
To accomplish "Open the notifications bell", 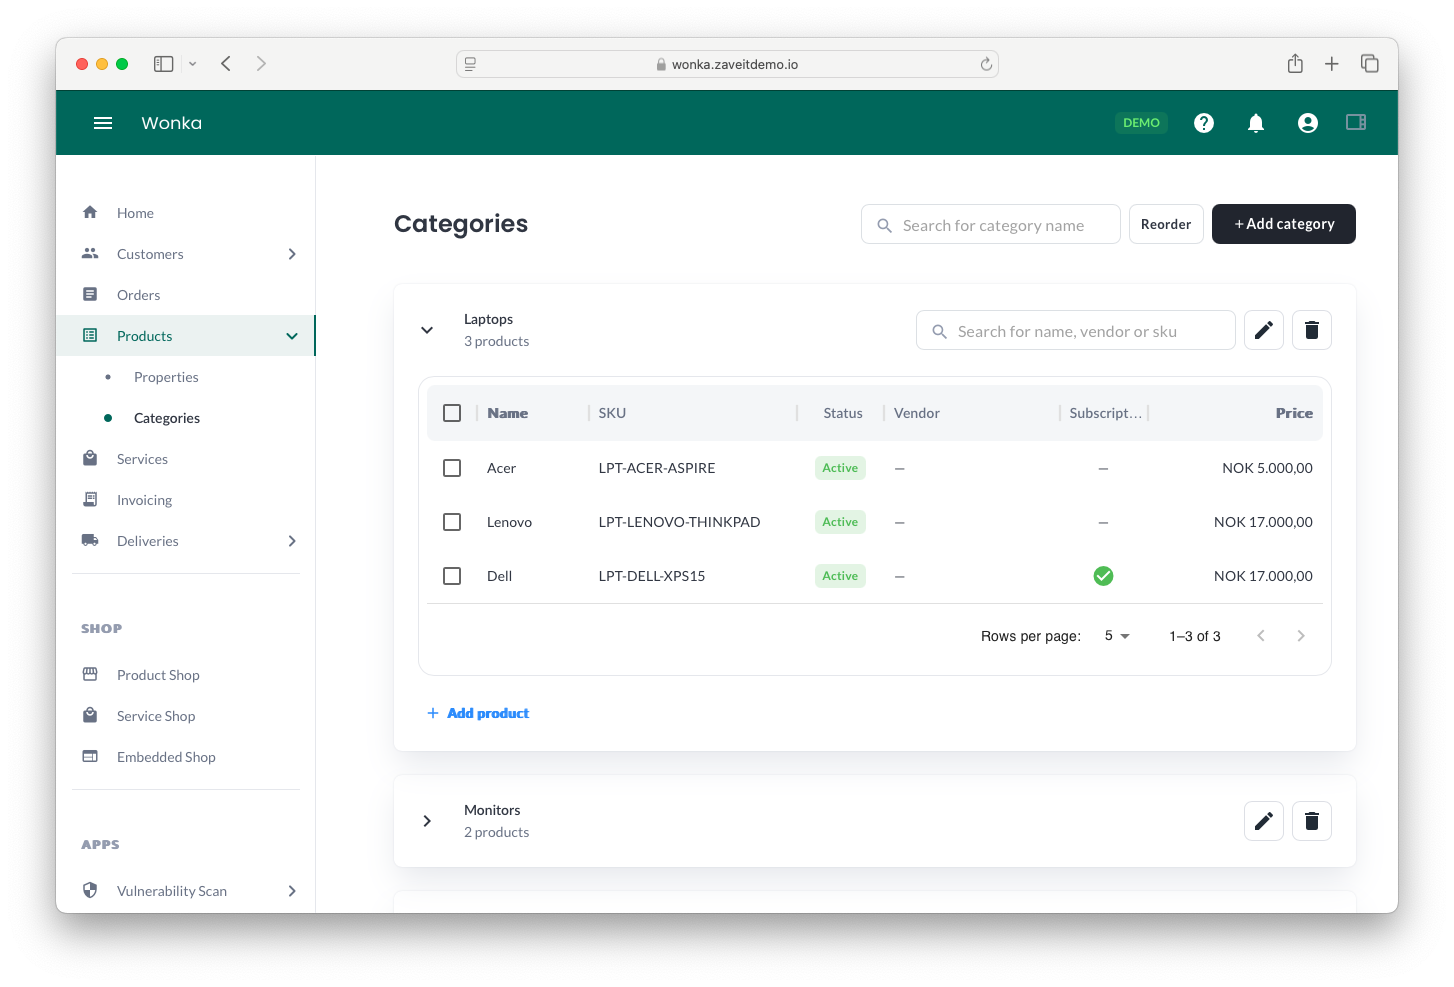I will 1256,123.
